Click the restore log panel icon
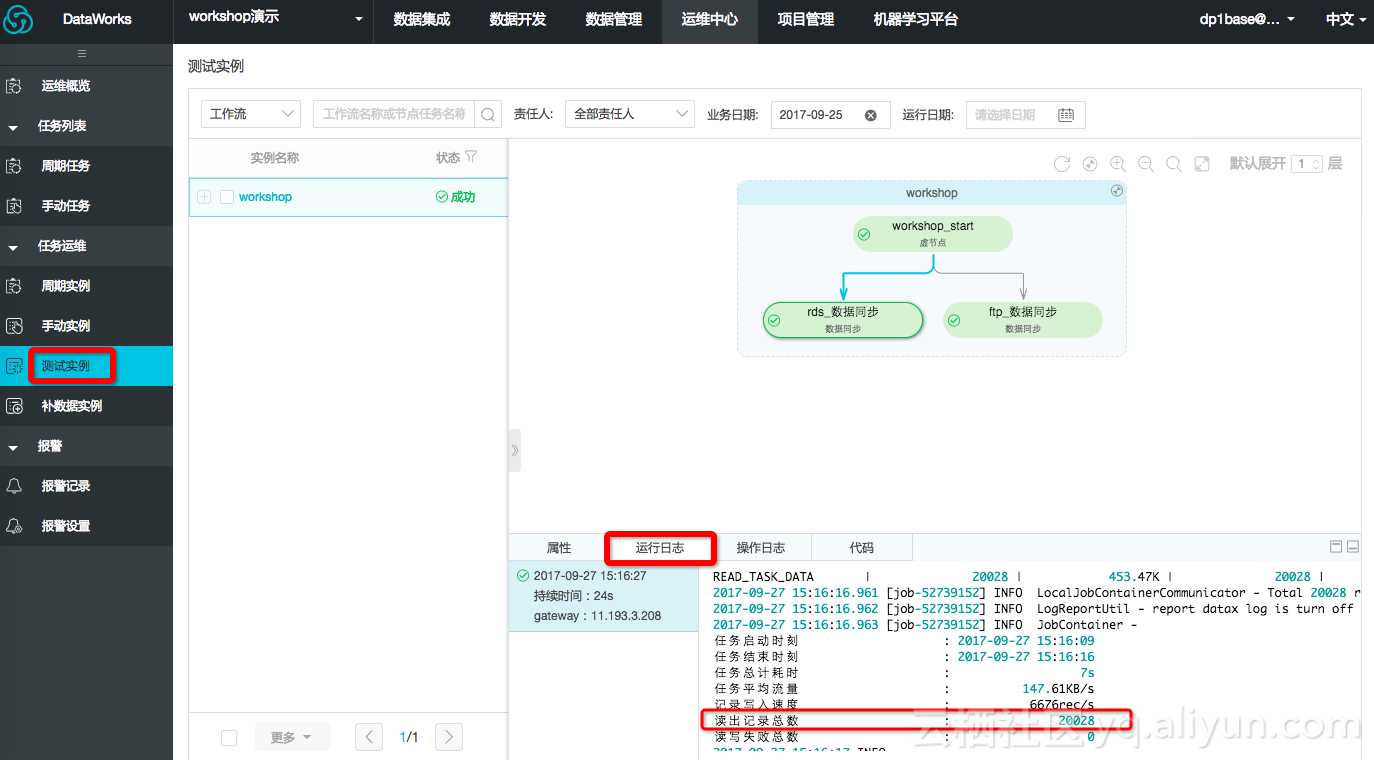The image size is (1374, 760). [1336, 546]
